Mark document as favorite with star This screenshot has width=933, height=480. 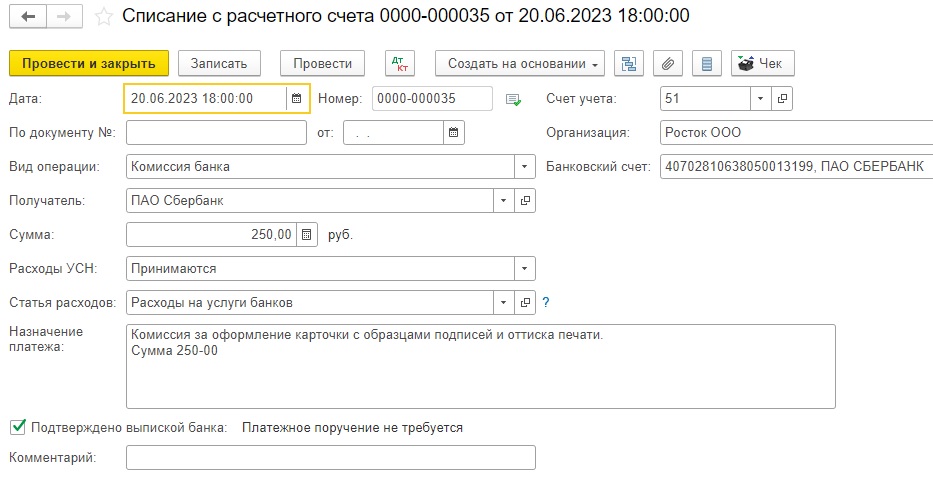pos(104,17)
